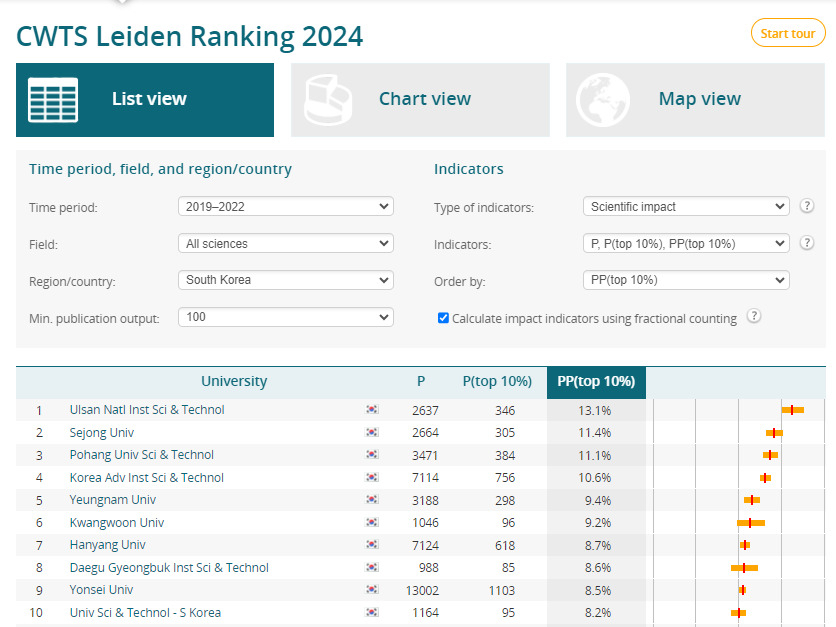
Task: Sort by PP(top 10%) column header
Action: (x=596, y=382)
